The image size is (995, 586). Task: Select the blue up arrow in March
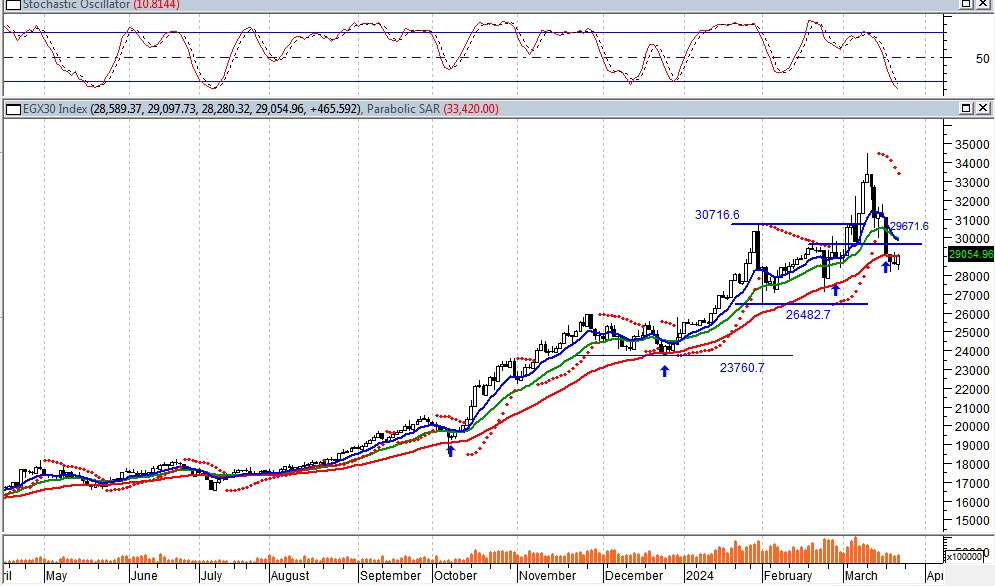tap(886, 267)
